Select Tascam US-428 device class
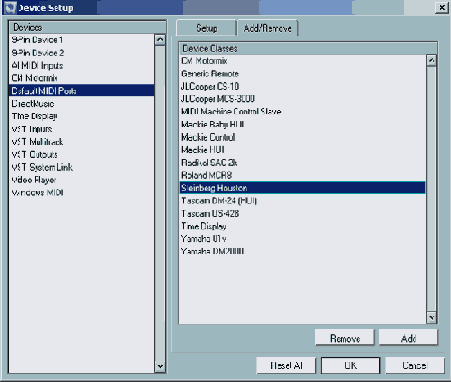This screenshot has width=451, height=382. tap(302, 213)
